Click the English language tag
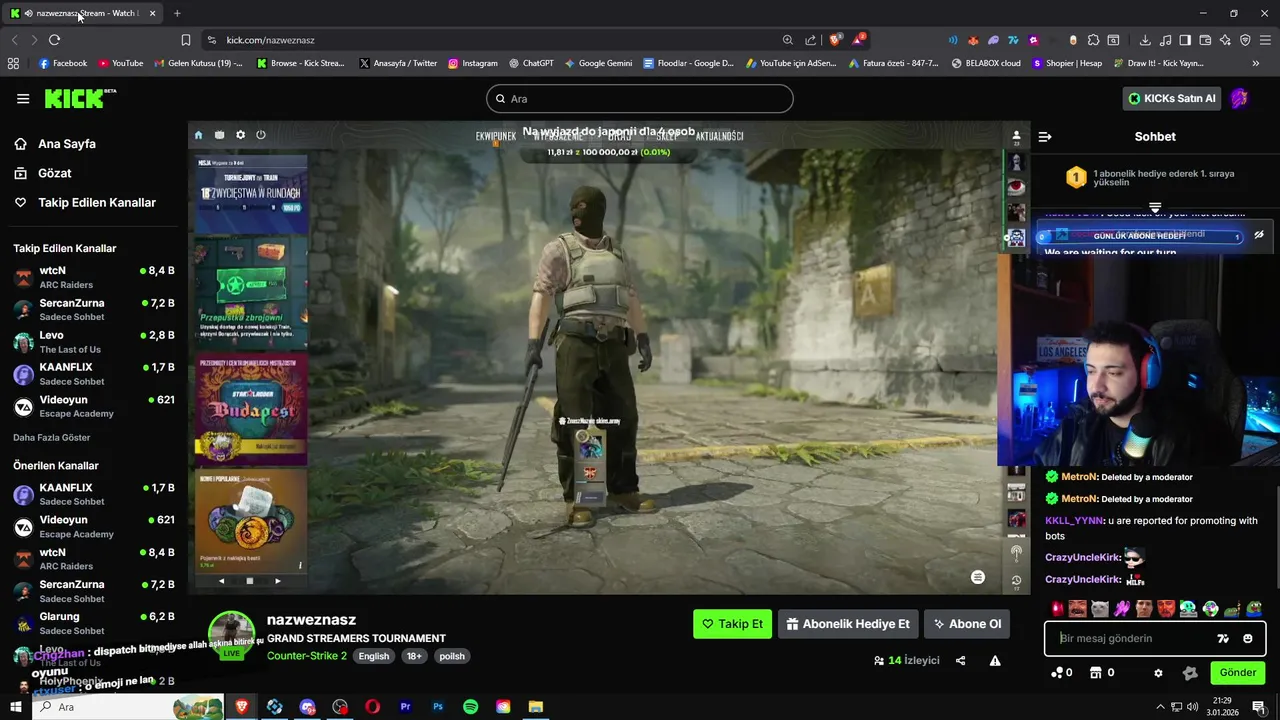The height and width of the screenshot is (720, 1280). tap(374, 656)
